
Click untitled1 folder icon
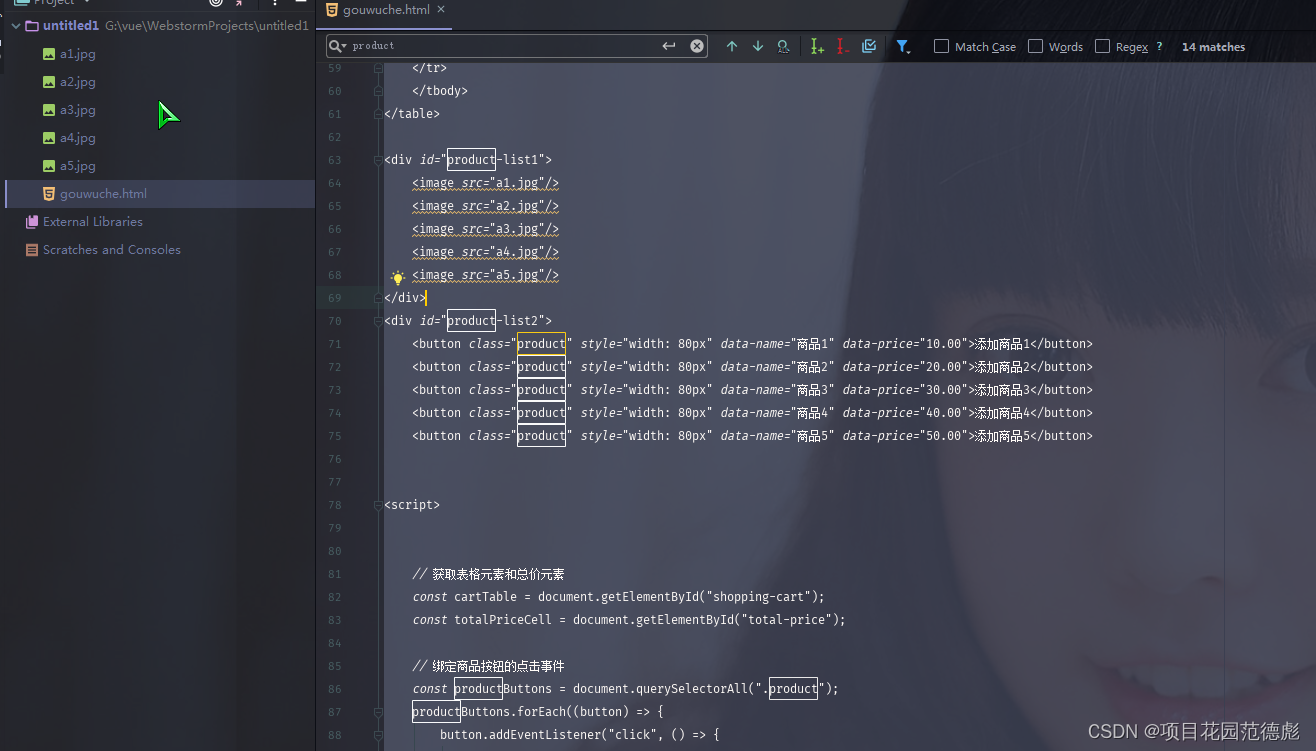click(32, 26)
